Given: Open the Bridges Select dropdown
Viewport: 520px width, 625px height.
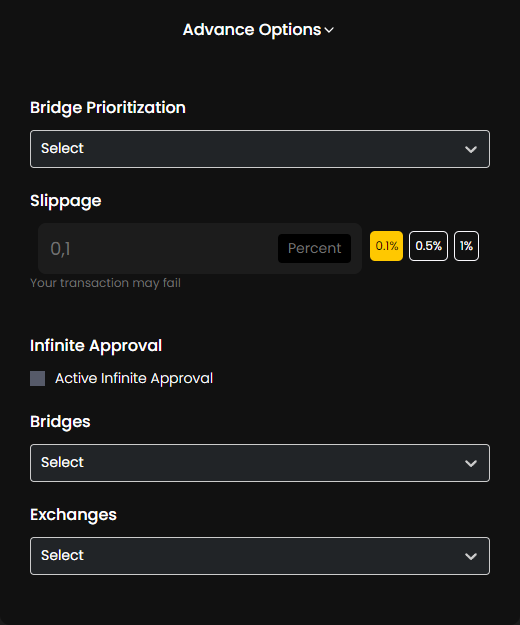Looking at the screenshot, I should pyautogui.click(x=260, y=463).
